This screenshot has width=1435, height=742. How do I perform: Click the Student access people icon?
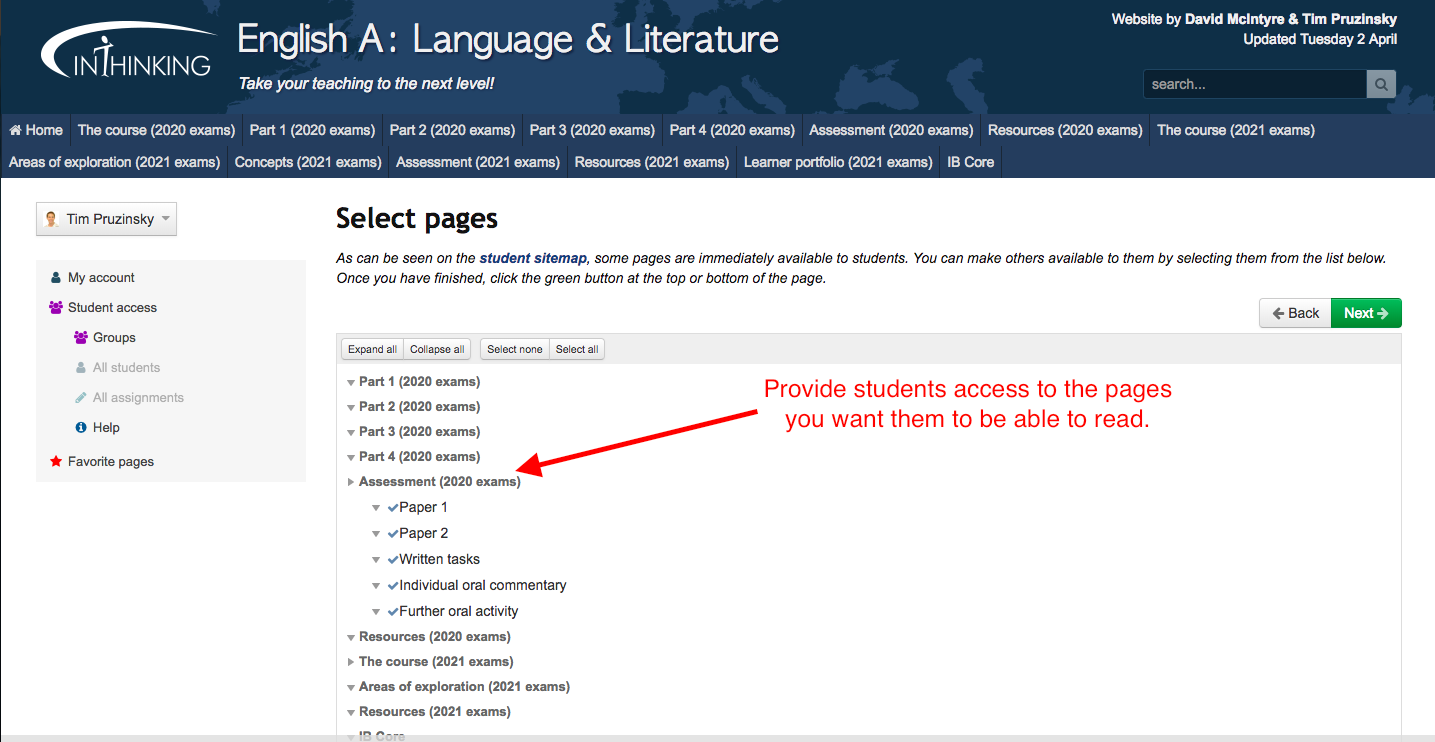pyautogui.click(x=56, y=308)
